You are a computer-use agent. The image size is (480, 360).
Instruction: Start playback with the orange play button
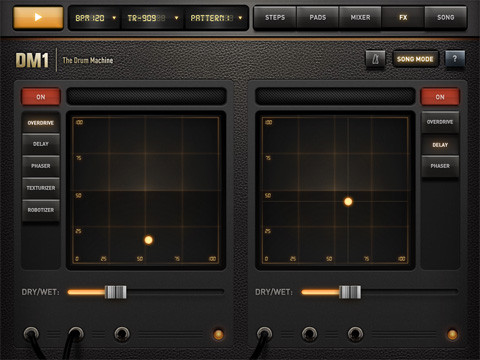pyautogui.click(x=38, y=17)
